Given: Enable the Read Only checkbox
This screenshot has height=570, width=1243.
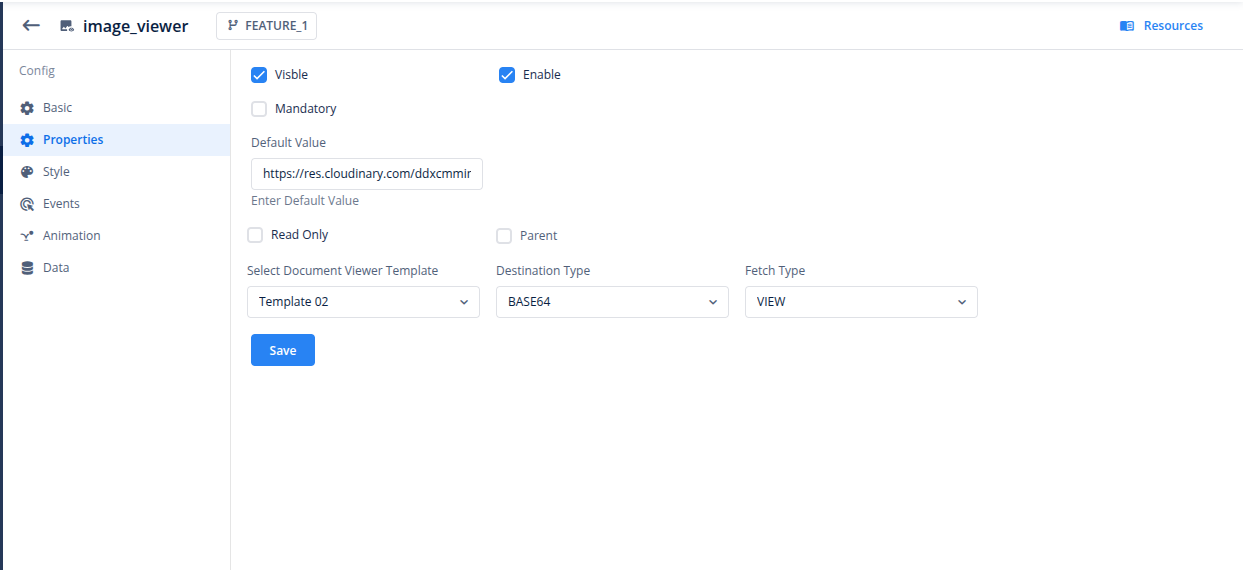Looking at the screenshot, I should (x=255, y=235).
